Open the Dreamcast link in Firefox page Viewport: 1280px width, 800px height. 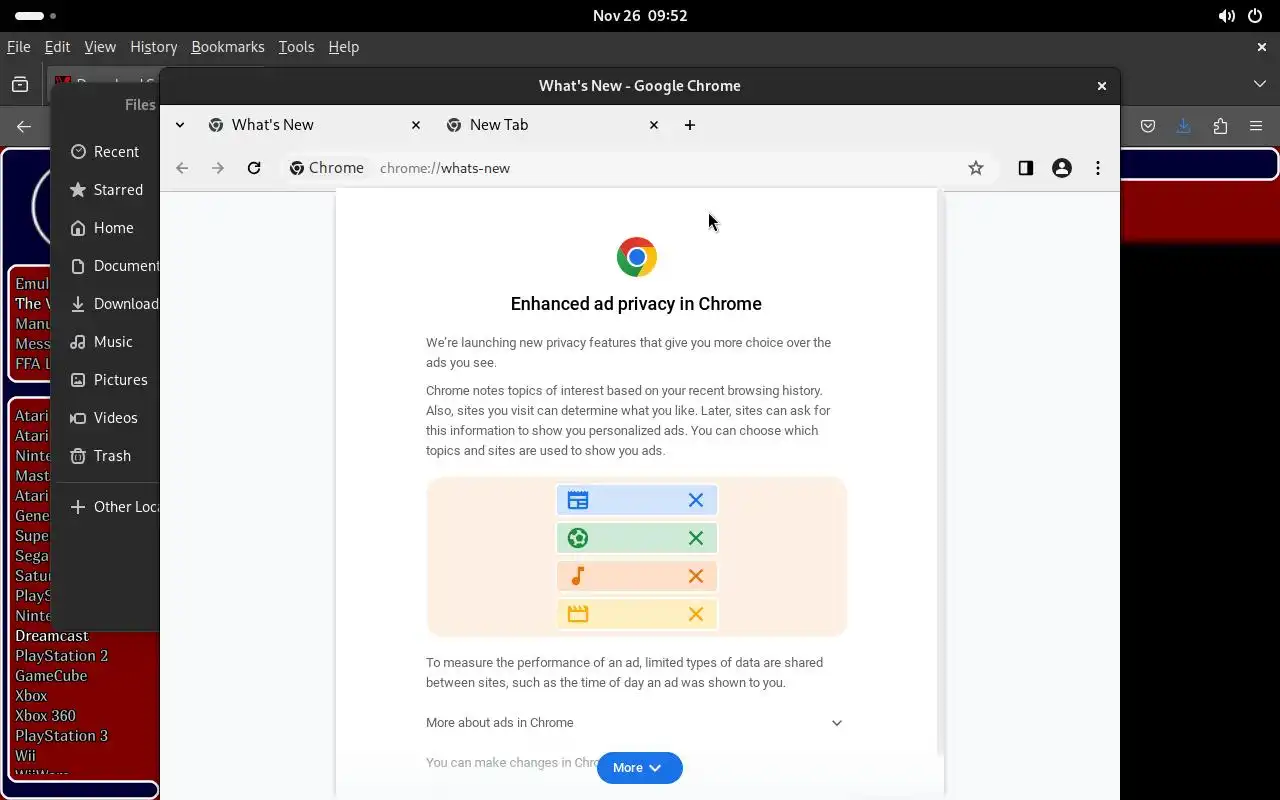pyautogui.click(x=52, y=636)
